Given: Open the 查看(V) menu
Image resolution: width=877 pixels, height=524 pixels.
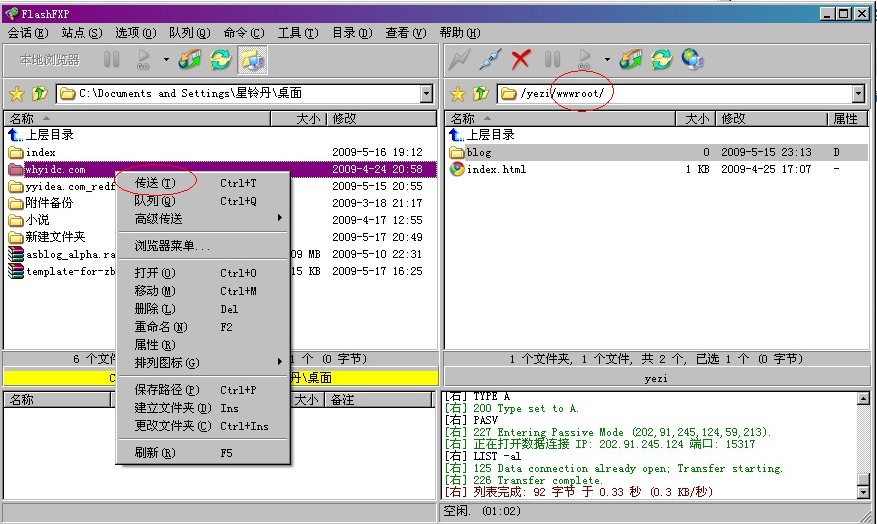Looking at the screenshot, I should tap(406, 33).
